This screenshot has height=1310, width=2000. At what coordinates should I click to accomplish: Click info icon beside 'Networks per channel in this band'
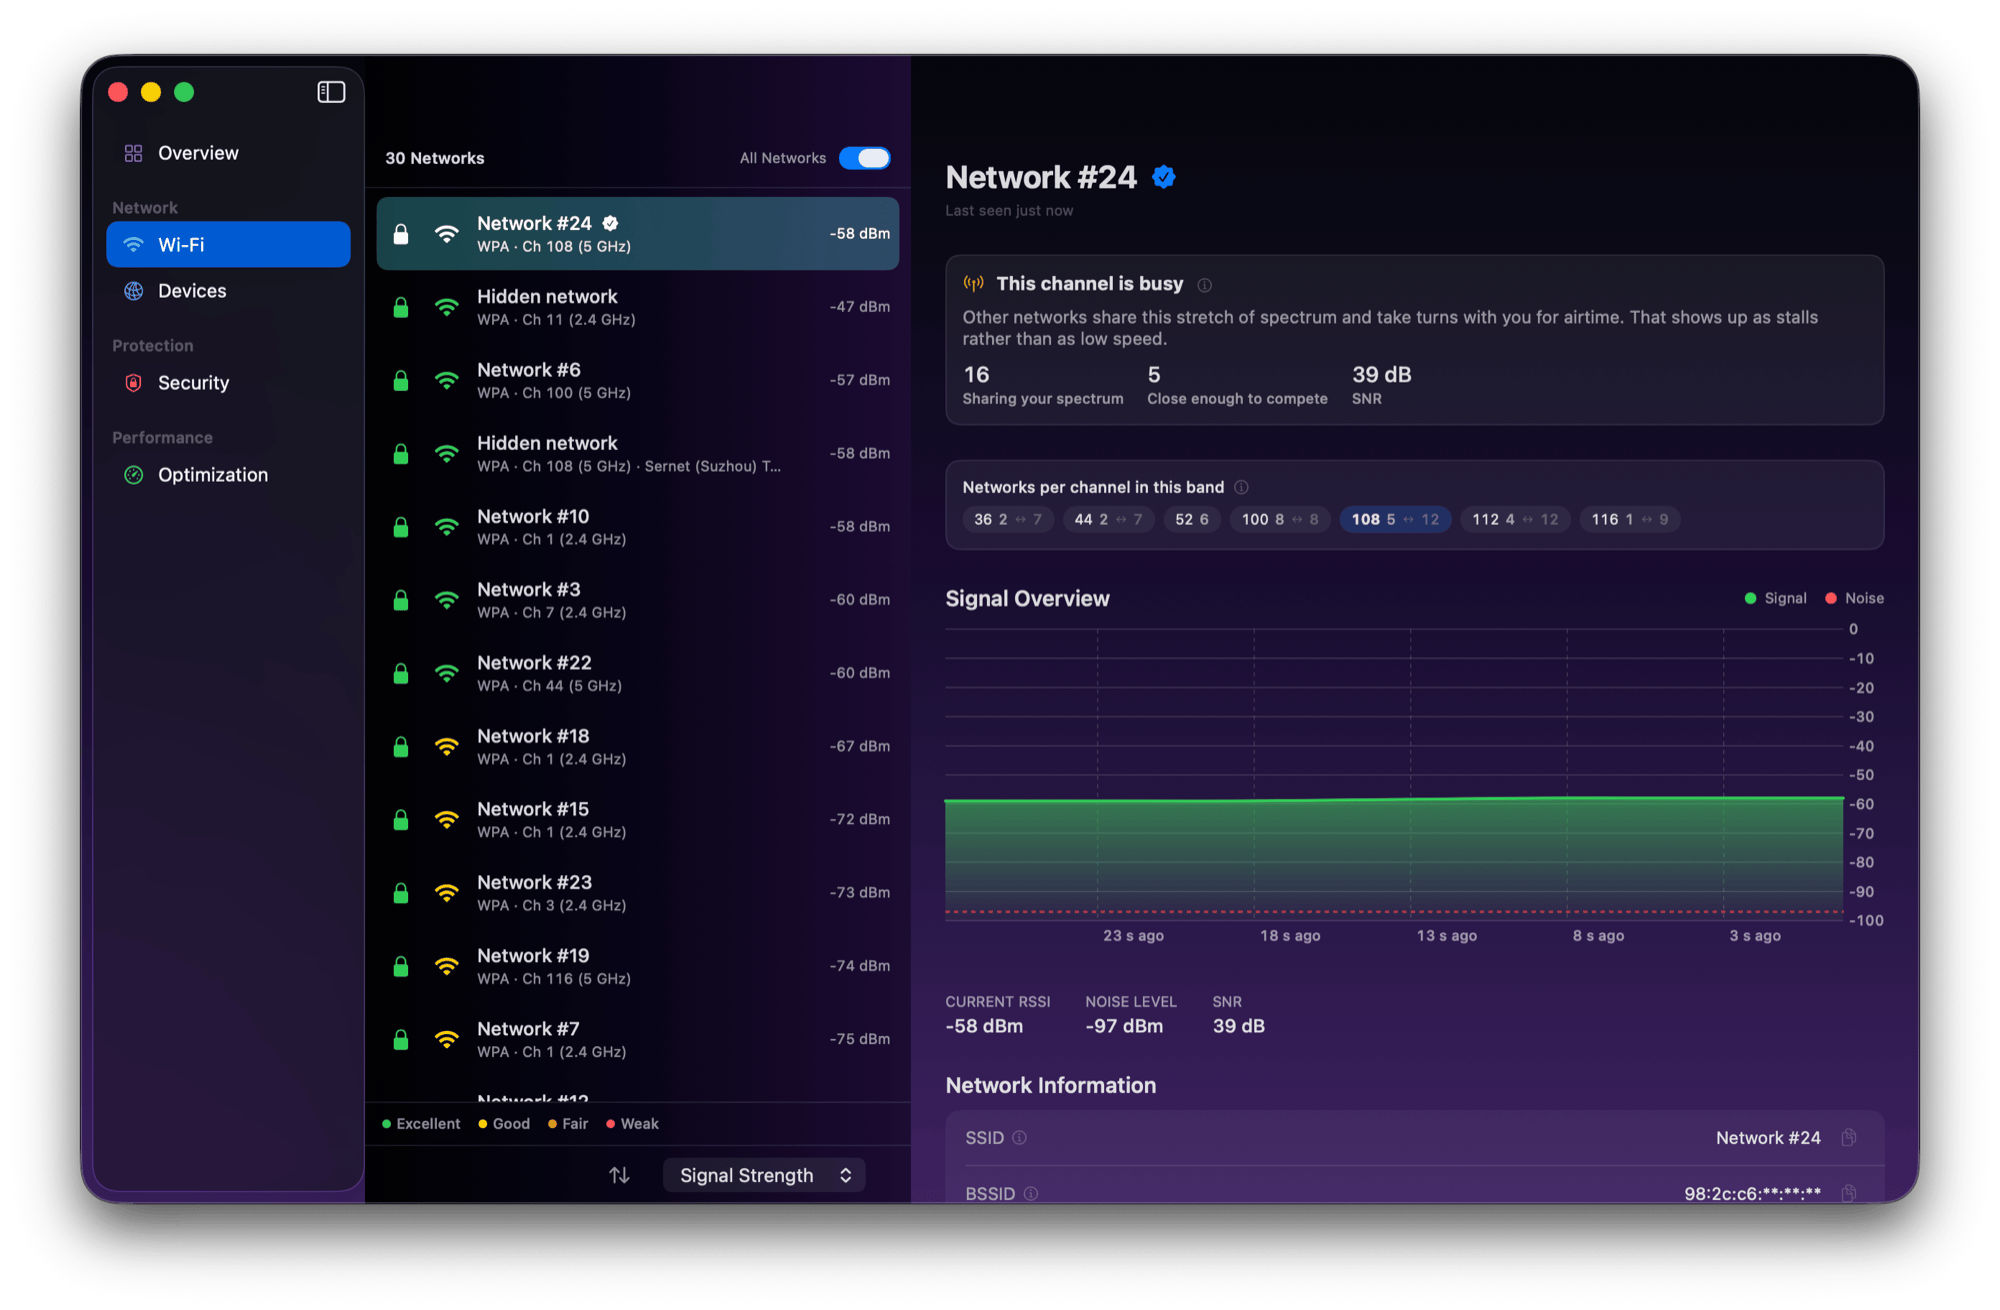coord(1241,487)
